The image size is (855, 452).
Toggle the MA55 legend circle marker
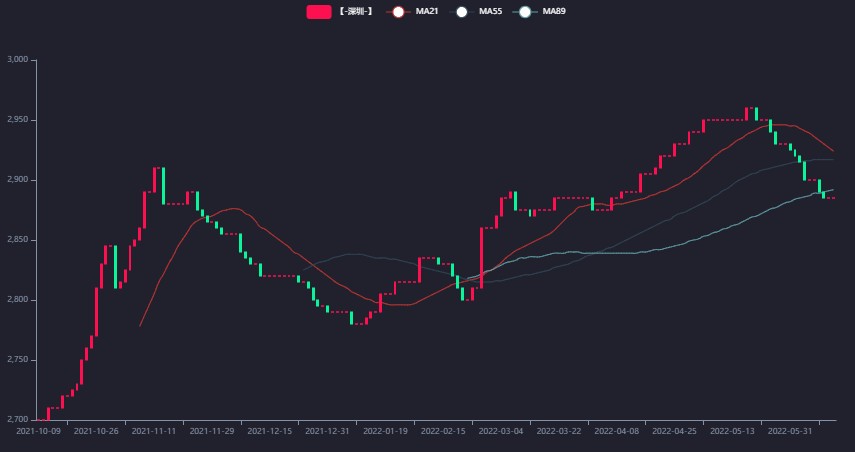(x=461, y=12)
